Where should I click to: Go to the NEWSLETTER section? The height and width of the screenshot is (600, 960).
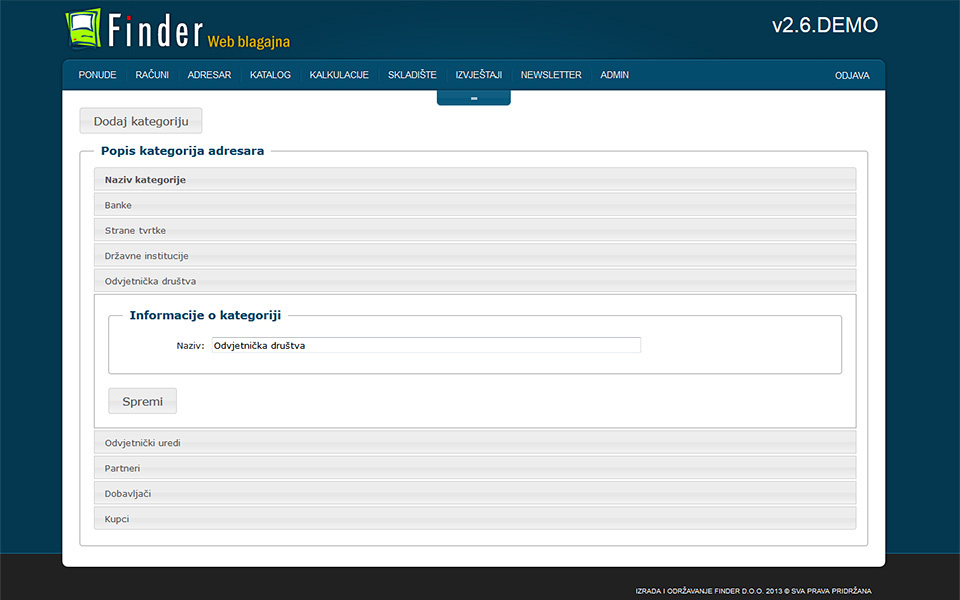(550, 75)
